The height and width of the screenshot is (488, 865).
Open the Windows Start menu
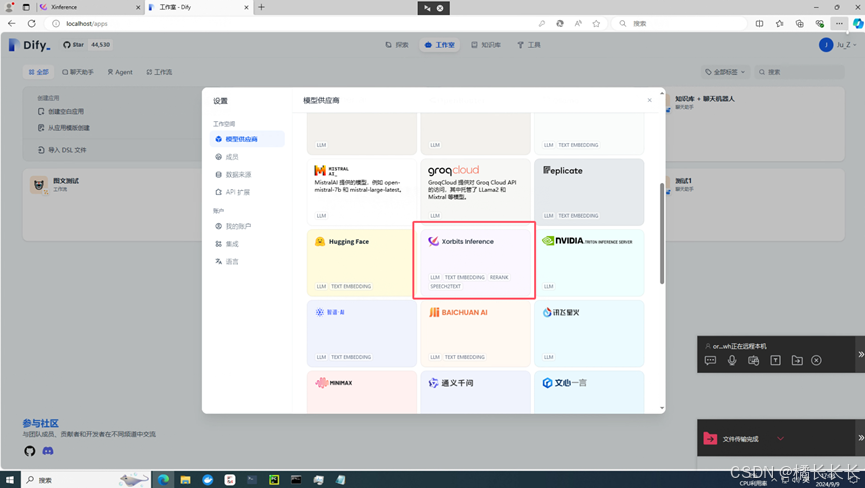pos(9,480)
